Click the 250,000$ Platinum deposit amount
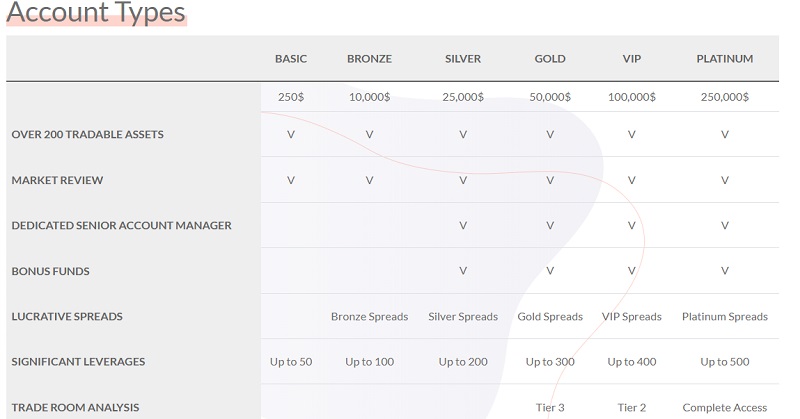Screen dimensions: 800x419 click(x=724, y=97)
